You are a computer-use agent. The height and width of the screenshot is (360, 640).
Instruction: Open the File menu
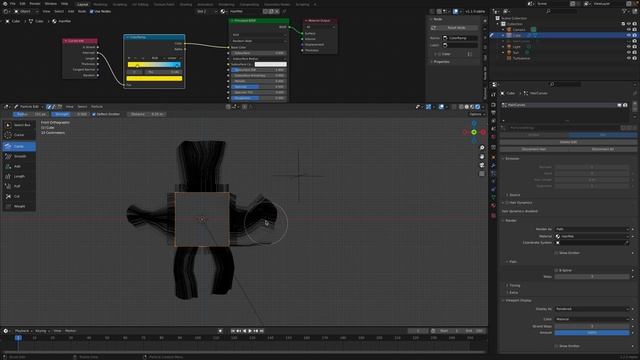13,4
